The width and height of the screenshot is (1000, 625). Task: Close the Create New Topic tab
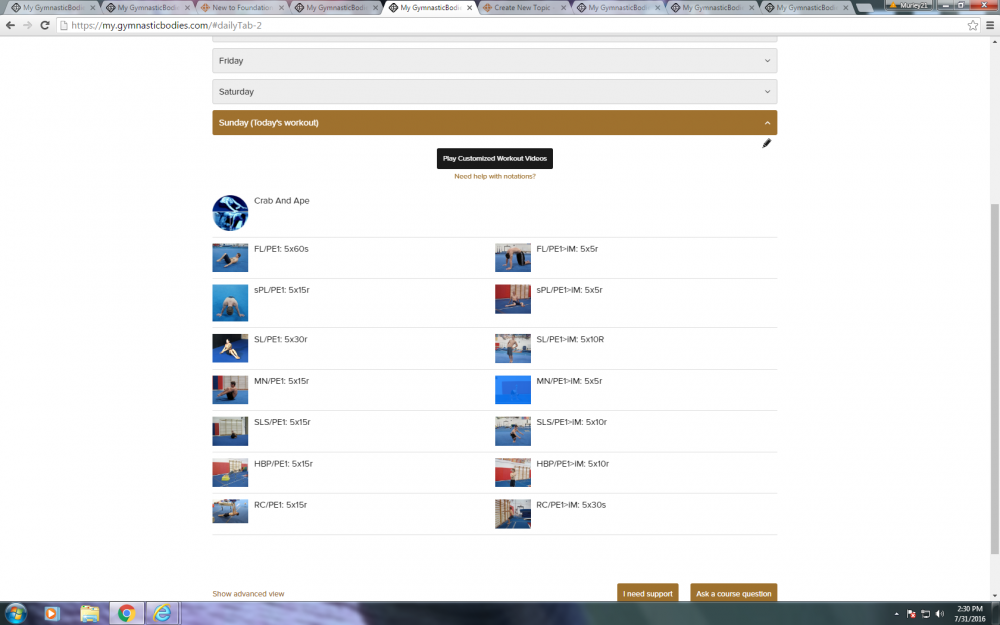click(x=563, y=8)
